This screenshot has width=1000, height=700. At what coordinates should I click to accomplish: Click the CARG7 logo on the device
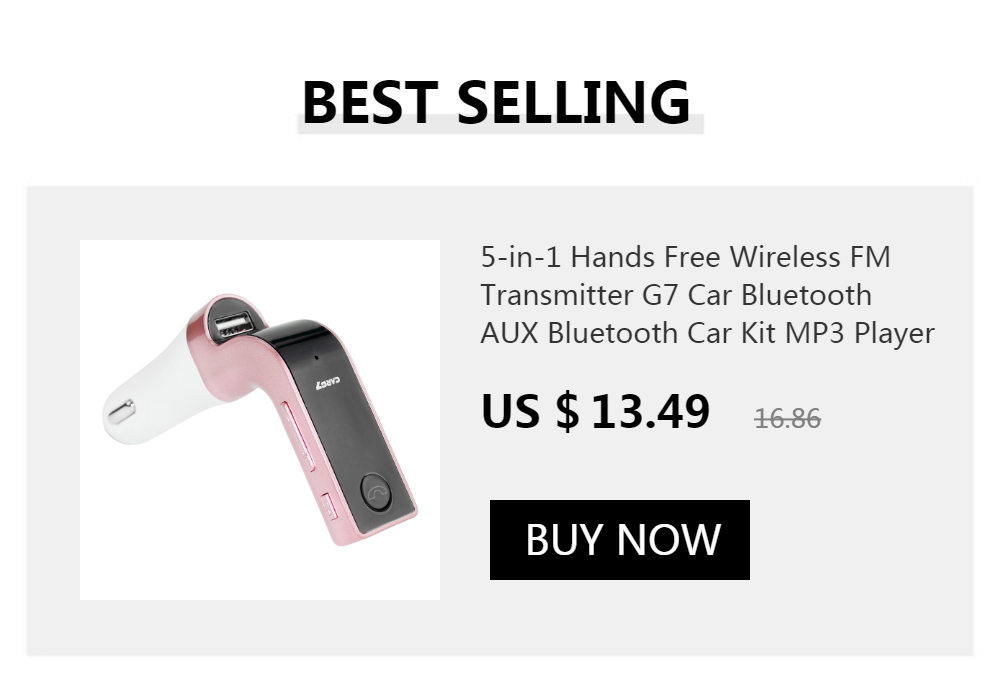coord(328,383)
